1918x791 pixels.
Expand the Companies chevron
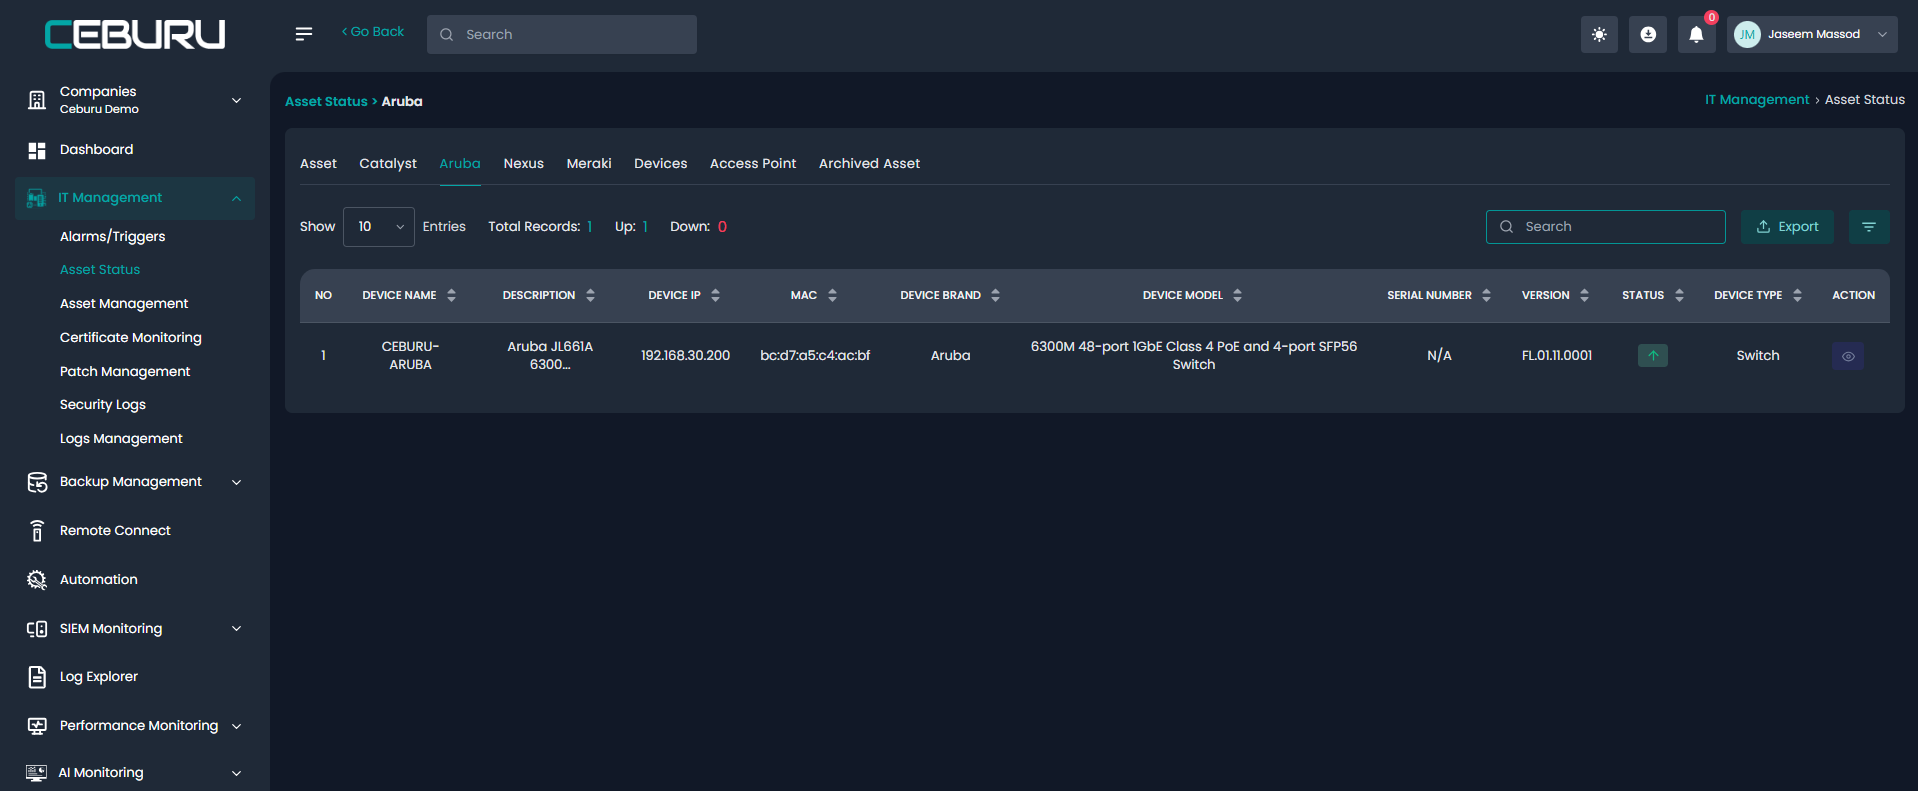pos(237,100)
